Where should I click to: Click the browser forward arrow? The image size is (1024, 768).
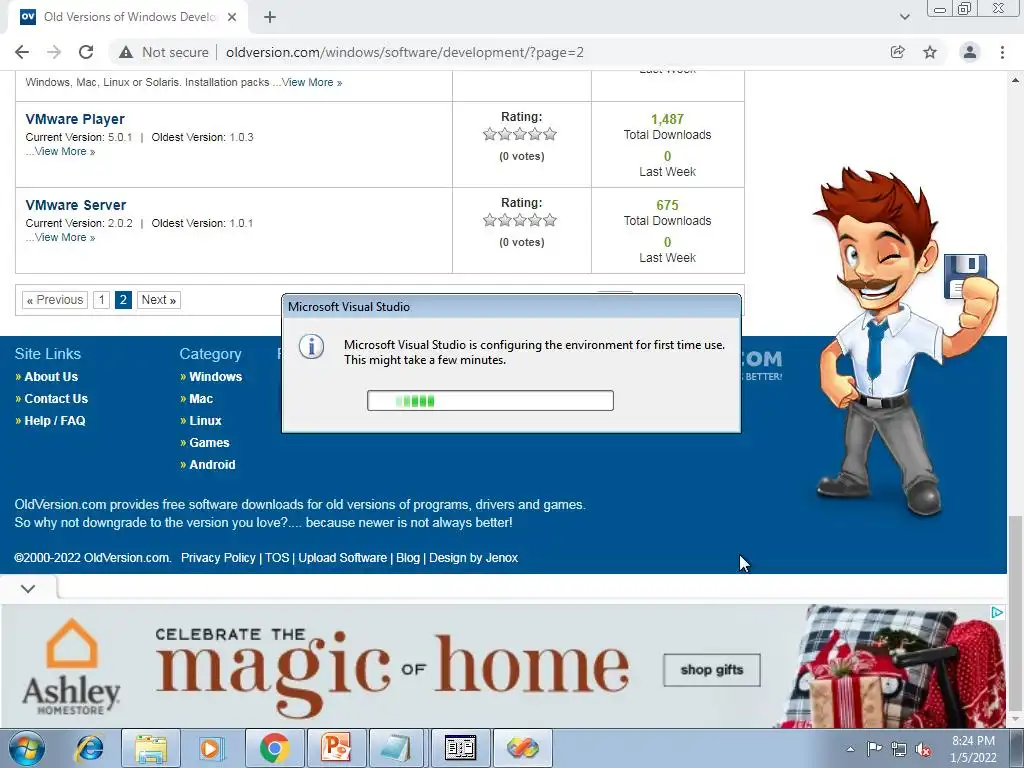tap(54, 52)
